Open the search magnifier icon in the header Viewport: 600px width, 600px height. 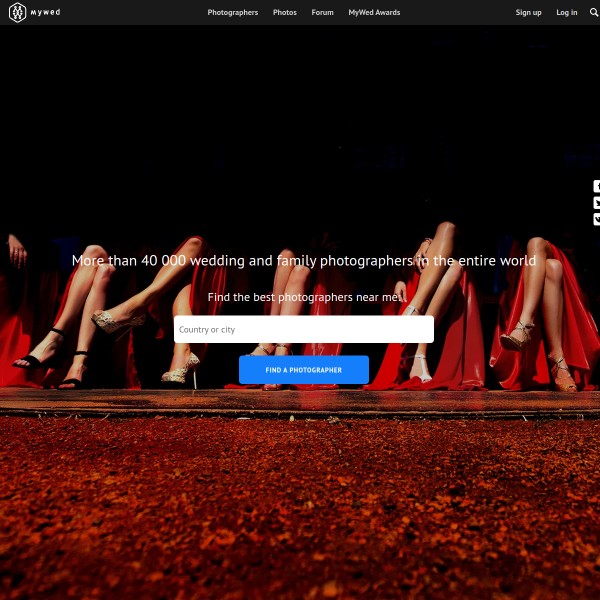point(594,12)
